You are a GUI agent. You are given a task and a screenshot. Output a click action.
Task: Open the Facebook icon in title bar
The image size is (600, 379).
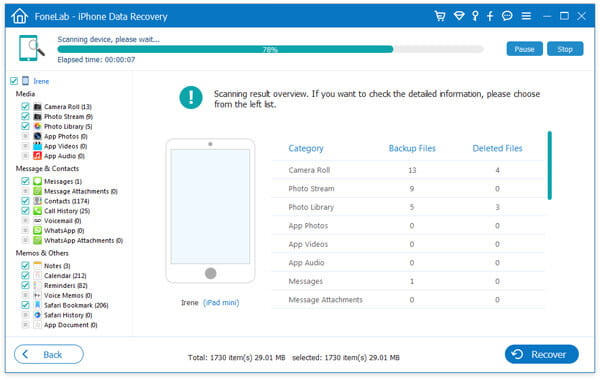(490, 16)
